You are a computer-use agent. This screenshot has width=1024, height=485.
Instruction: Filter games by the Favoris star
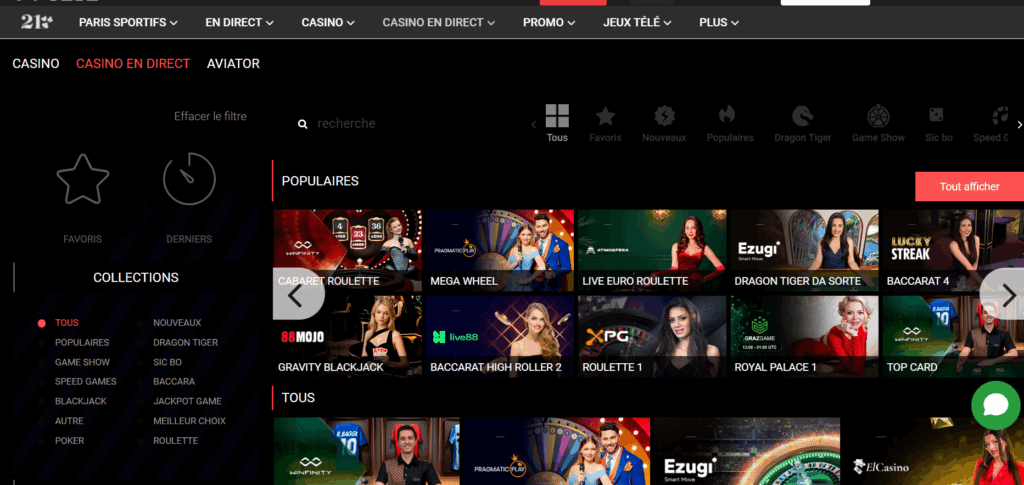(605, 117)
